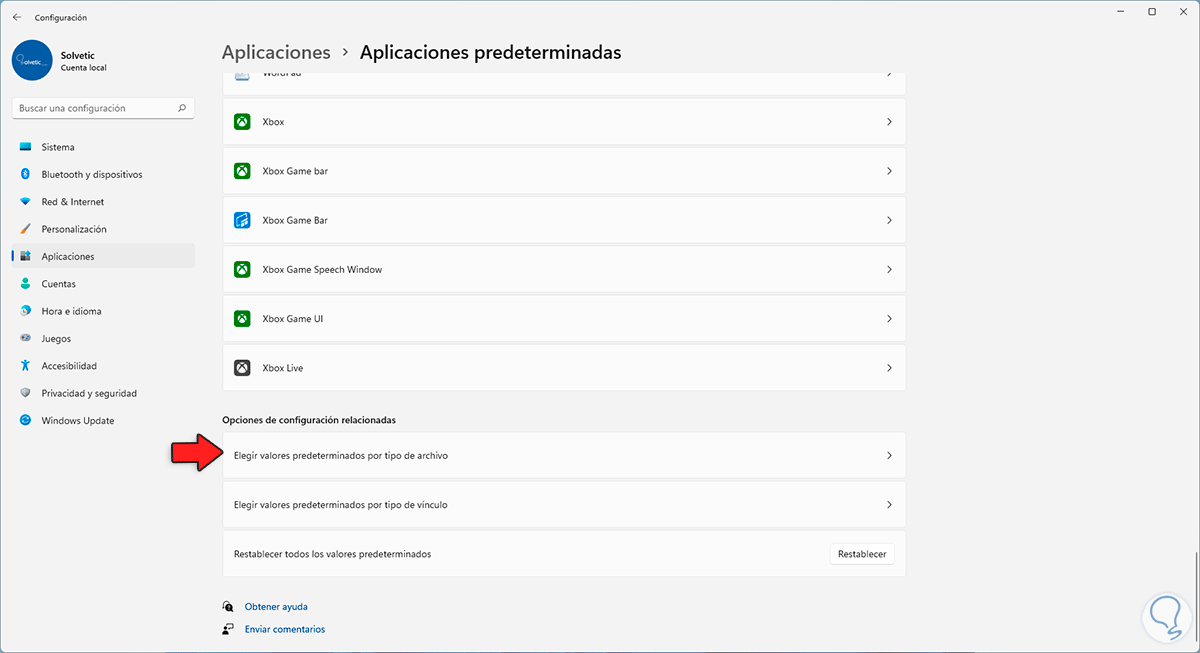Expand Xbox Game Speech Window entry
Image resolution: width=1200 pixels, height=653 pixels.
[x=889, y=270]
